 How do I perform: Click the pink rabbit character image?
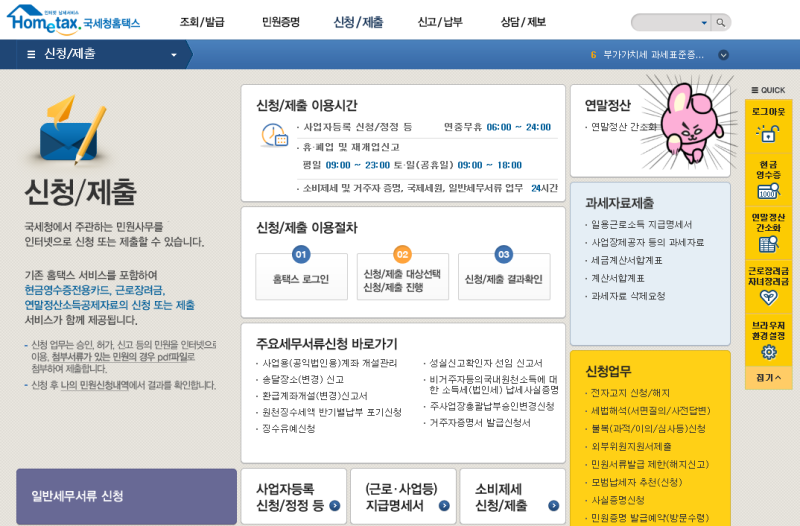[690, 122]
